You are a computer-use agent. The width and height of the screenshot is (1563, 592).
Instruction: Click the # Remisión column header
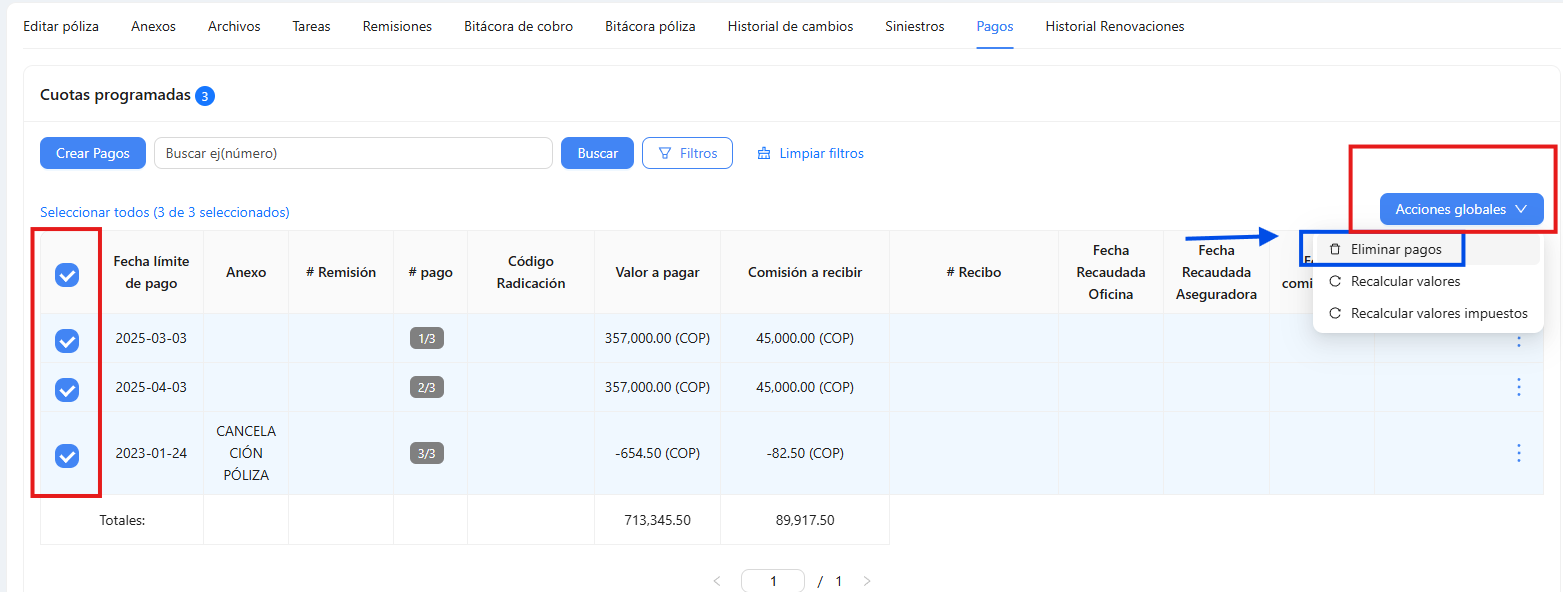[341, 272]
